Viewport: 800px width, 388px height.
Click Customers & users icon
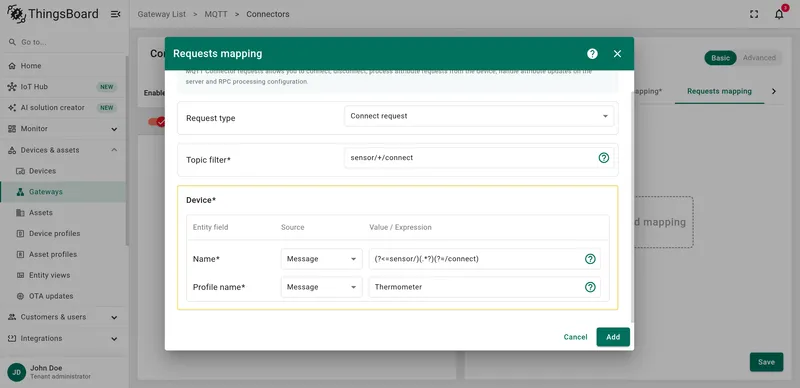coord(12,317)
